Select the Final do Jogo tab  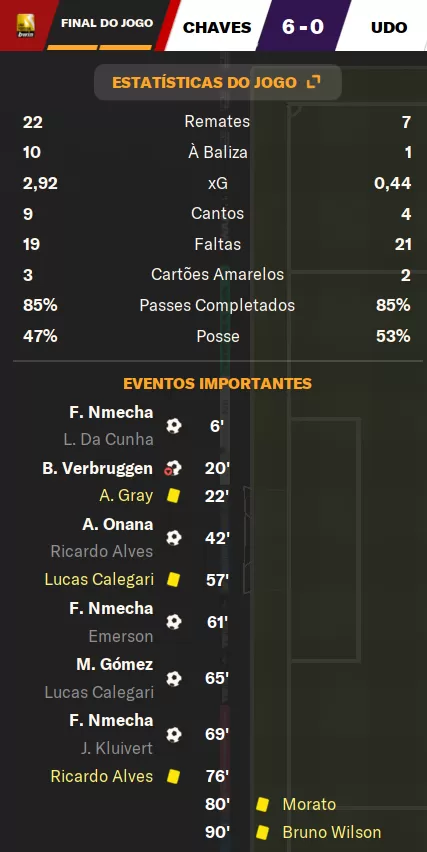click(x=107, y=23)
